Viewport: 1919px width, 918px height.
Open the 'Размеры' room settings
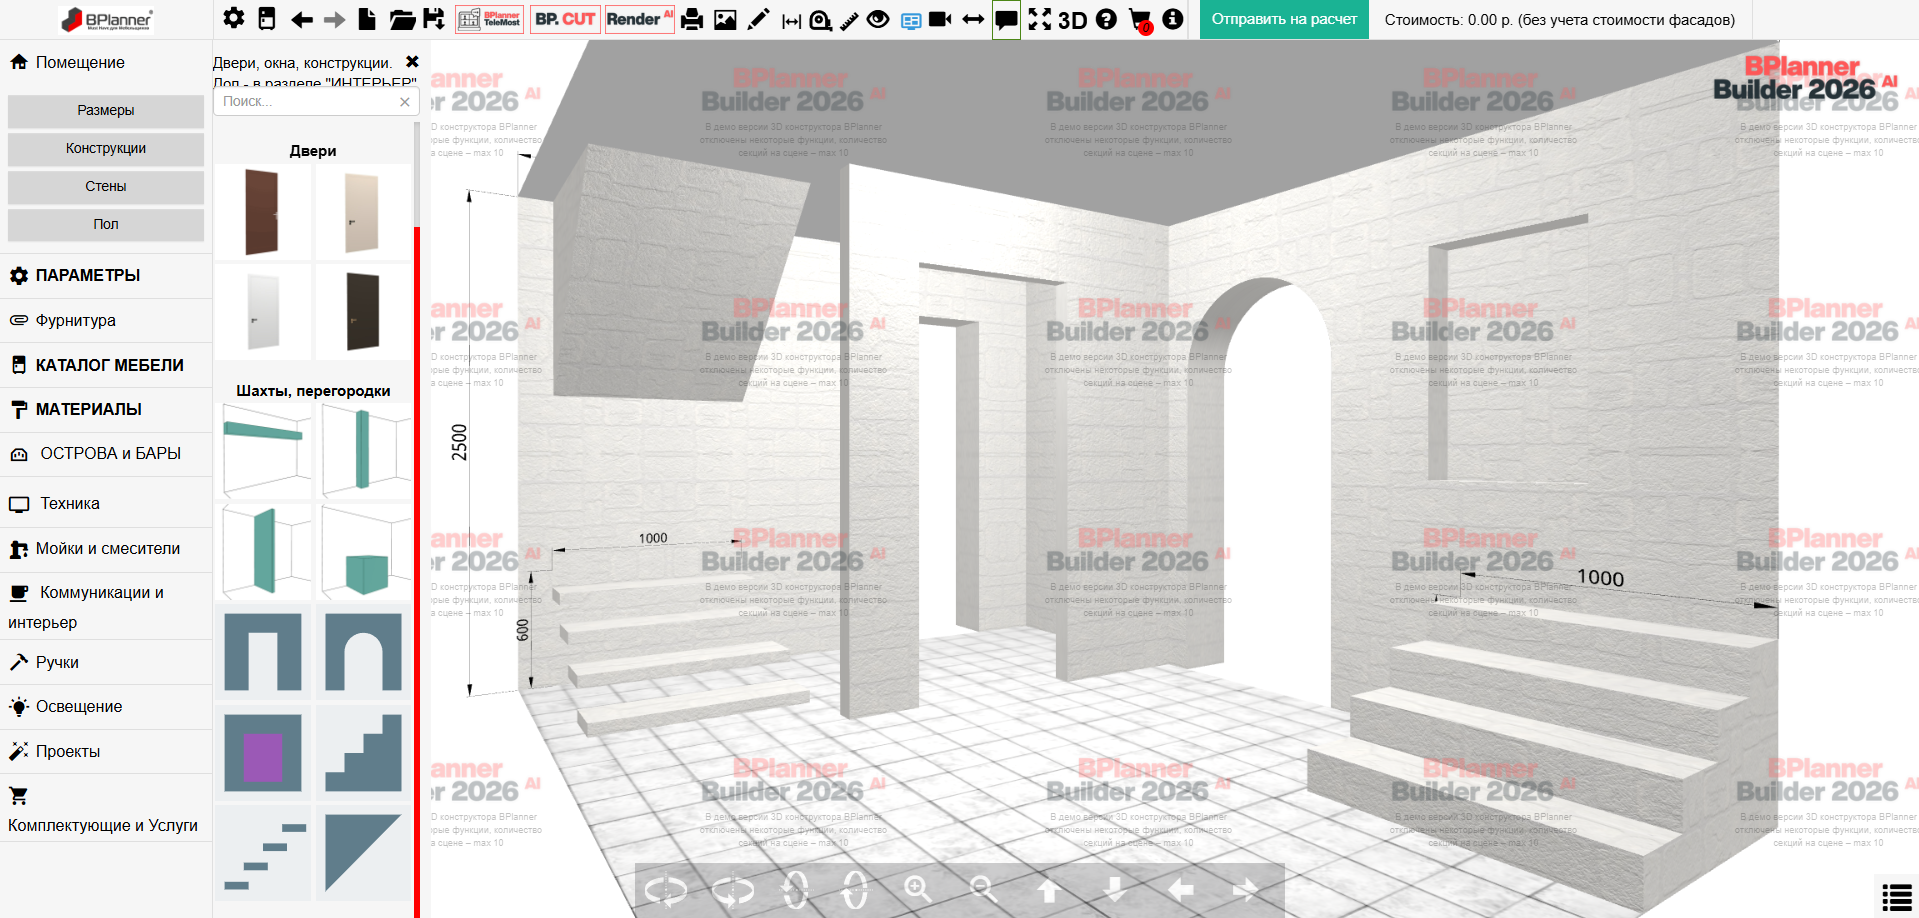[x=106, y=111]
